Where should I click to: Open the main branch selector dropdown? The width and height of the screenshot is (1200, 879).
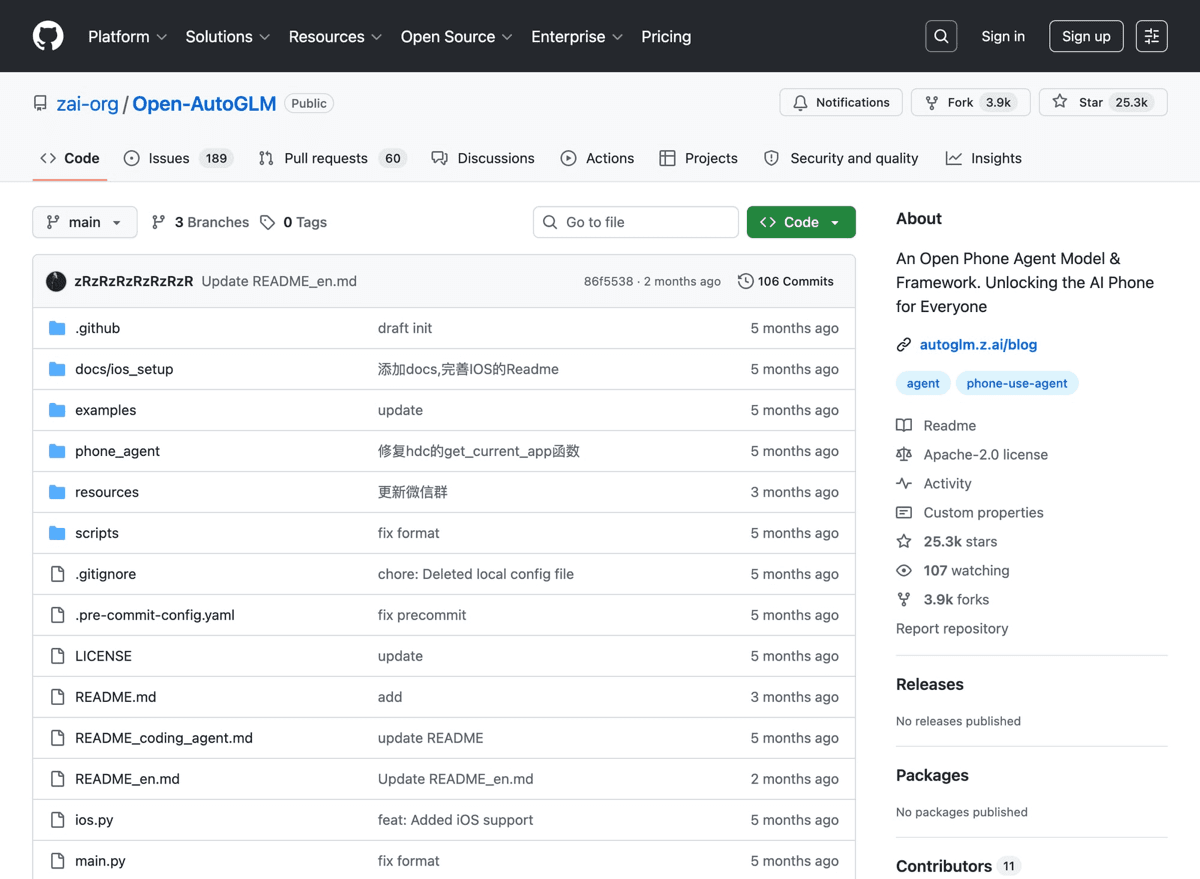(85, 222)
